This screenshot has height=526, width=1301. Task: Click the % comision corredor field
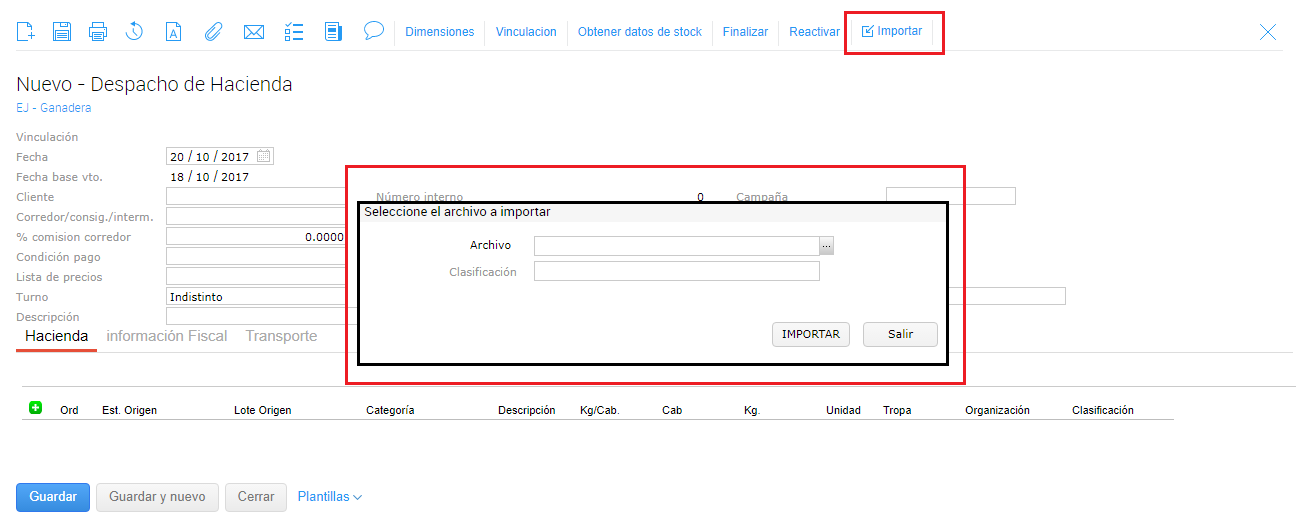click(256, 236)
